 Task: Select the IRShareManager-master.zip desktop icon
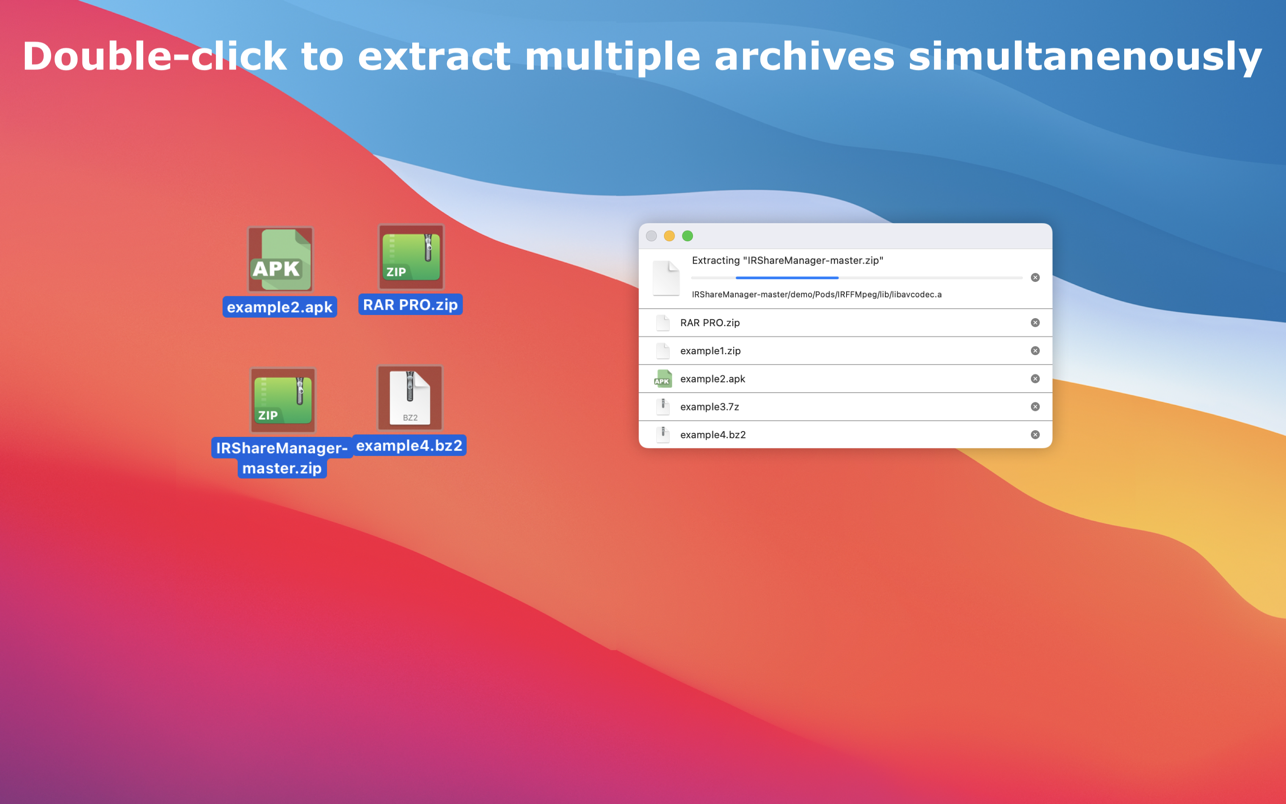(282, 400)
